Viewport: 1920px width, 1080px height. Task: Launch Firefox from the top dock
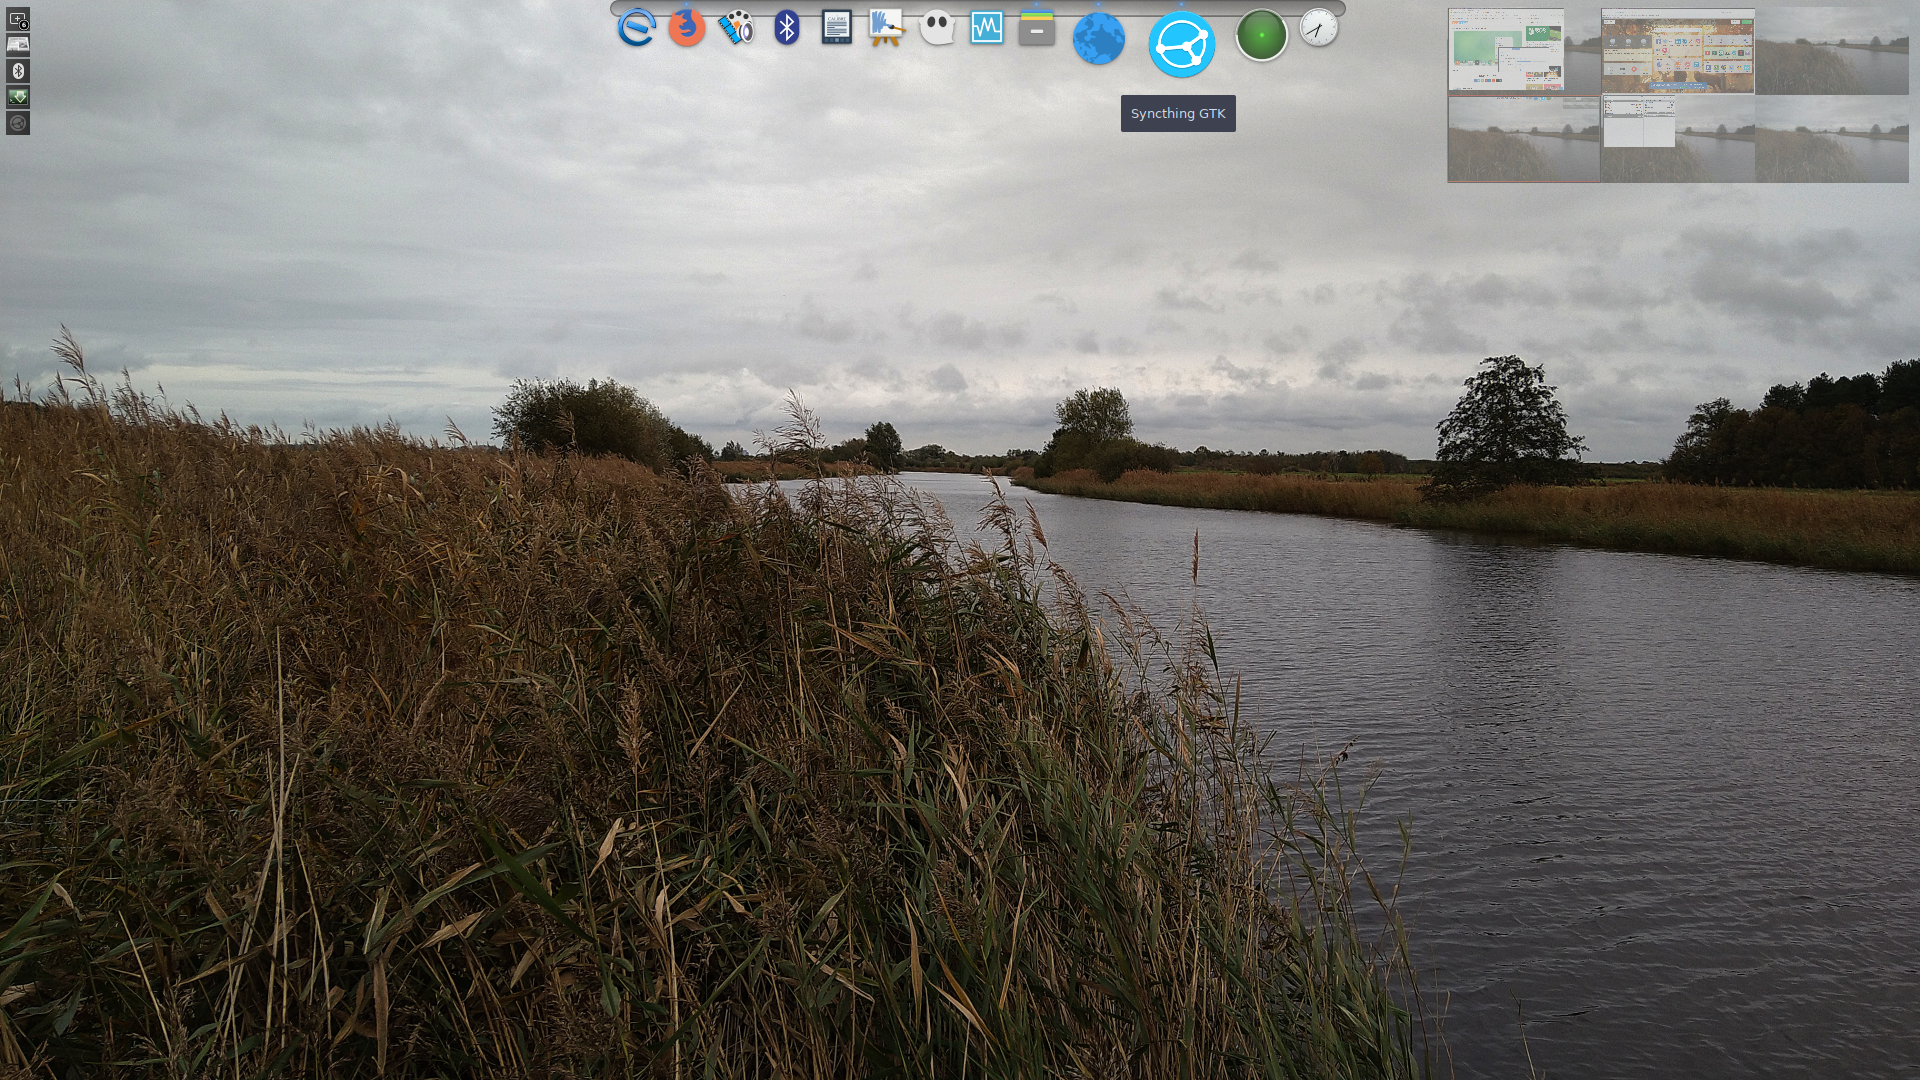(686, 29)
